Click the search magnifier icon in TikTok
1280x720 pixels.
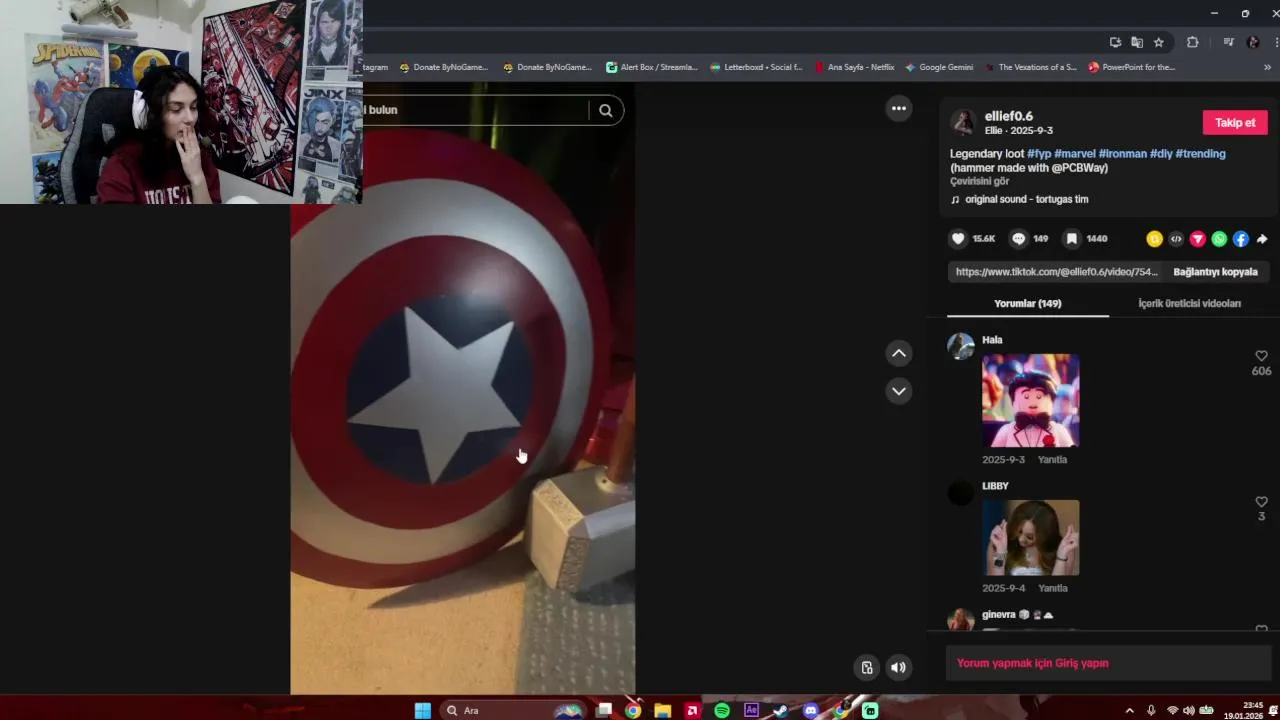click(x=605, y=111)
